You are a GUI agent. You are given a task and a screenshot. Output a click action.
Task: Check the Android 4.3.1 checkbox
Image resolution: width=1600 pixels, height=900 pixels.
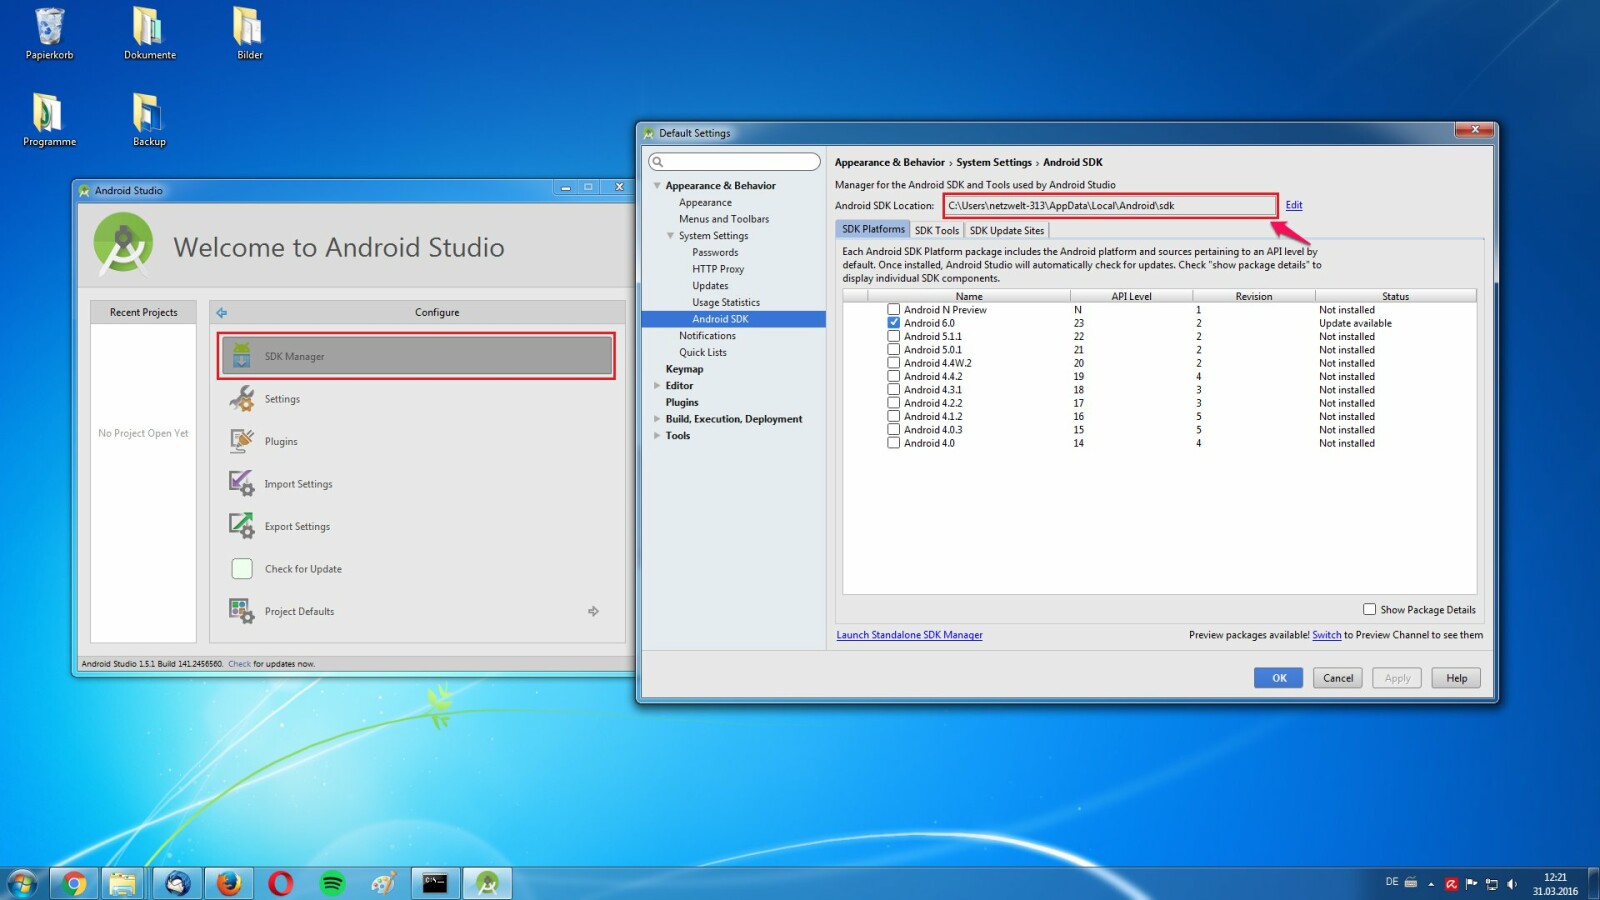pos(894,390)
